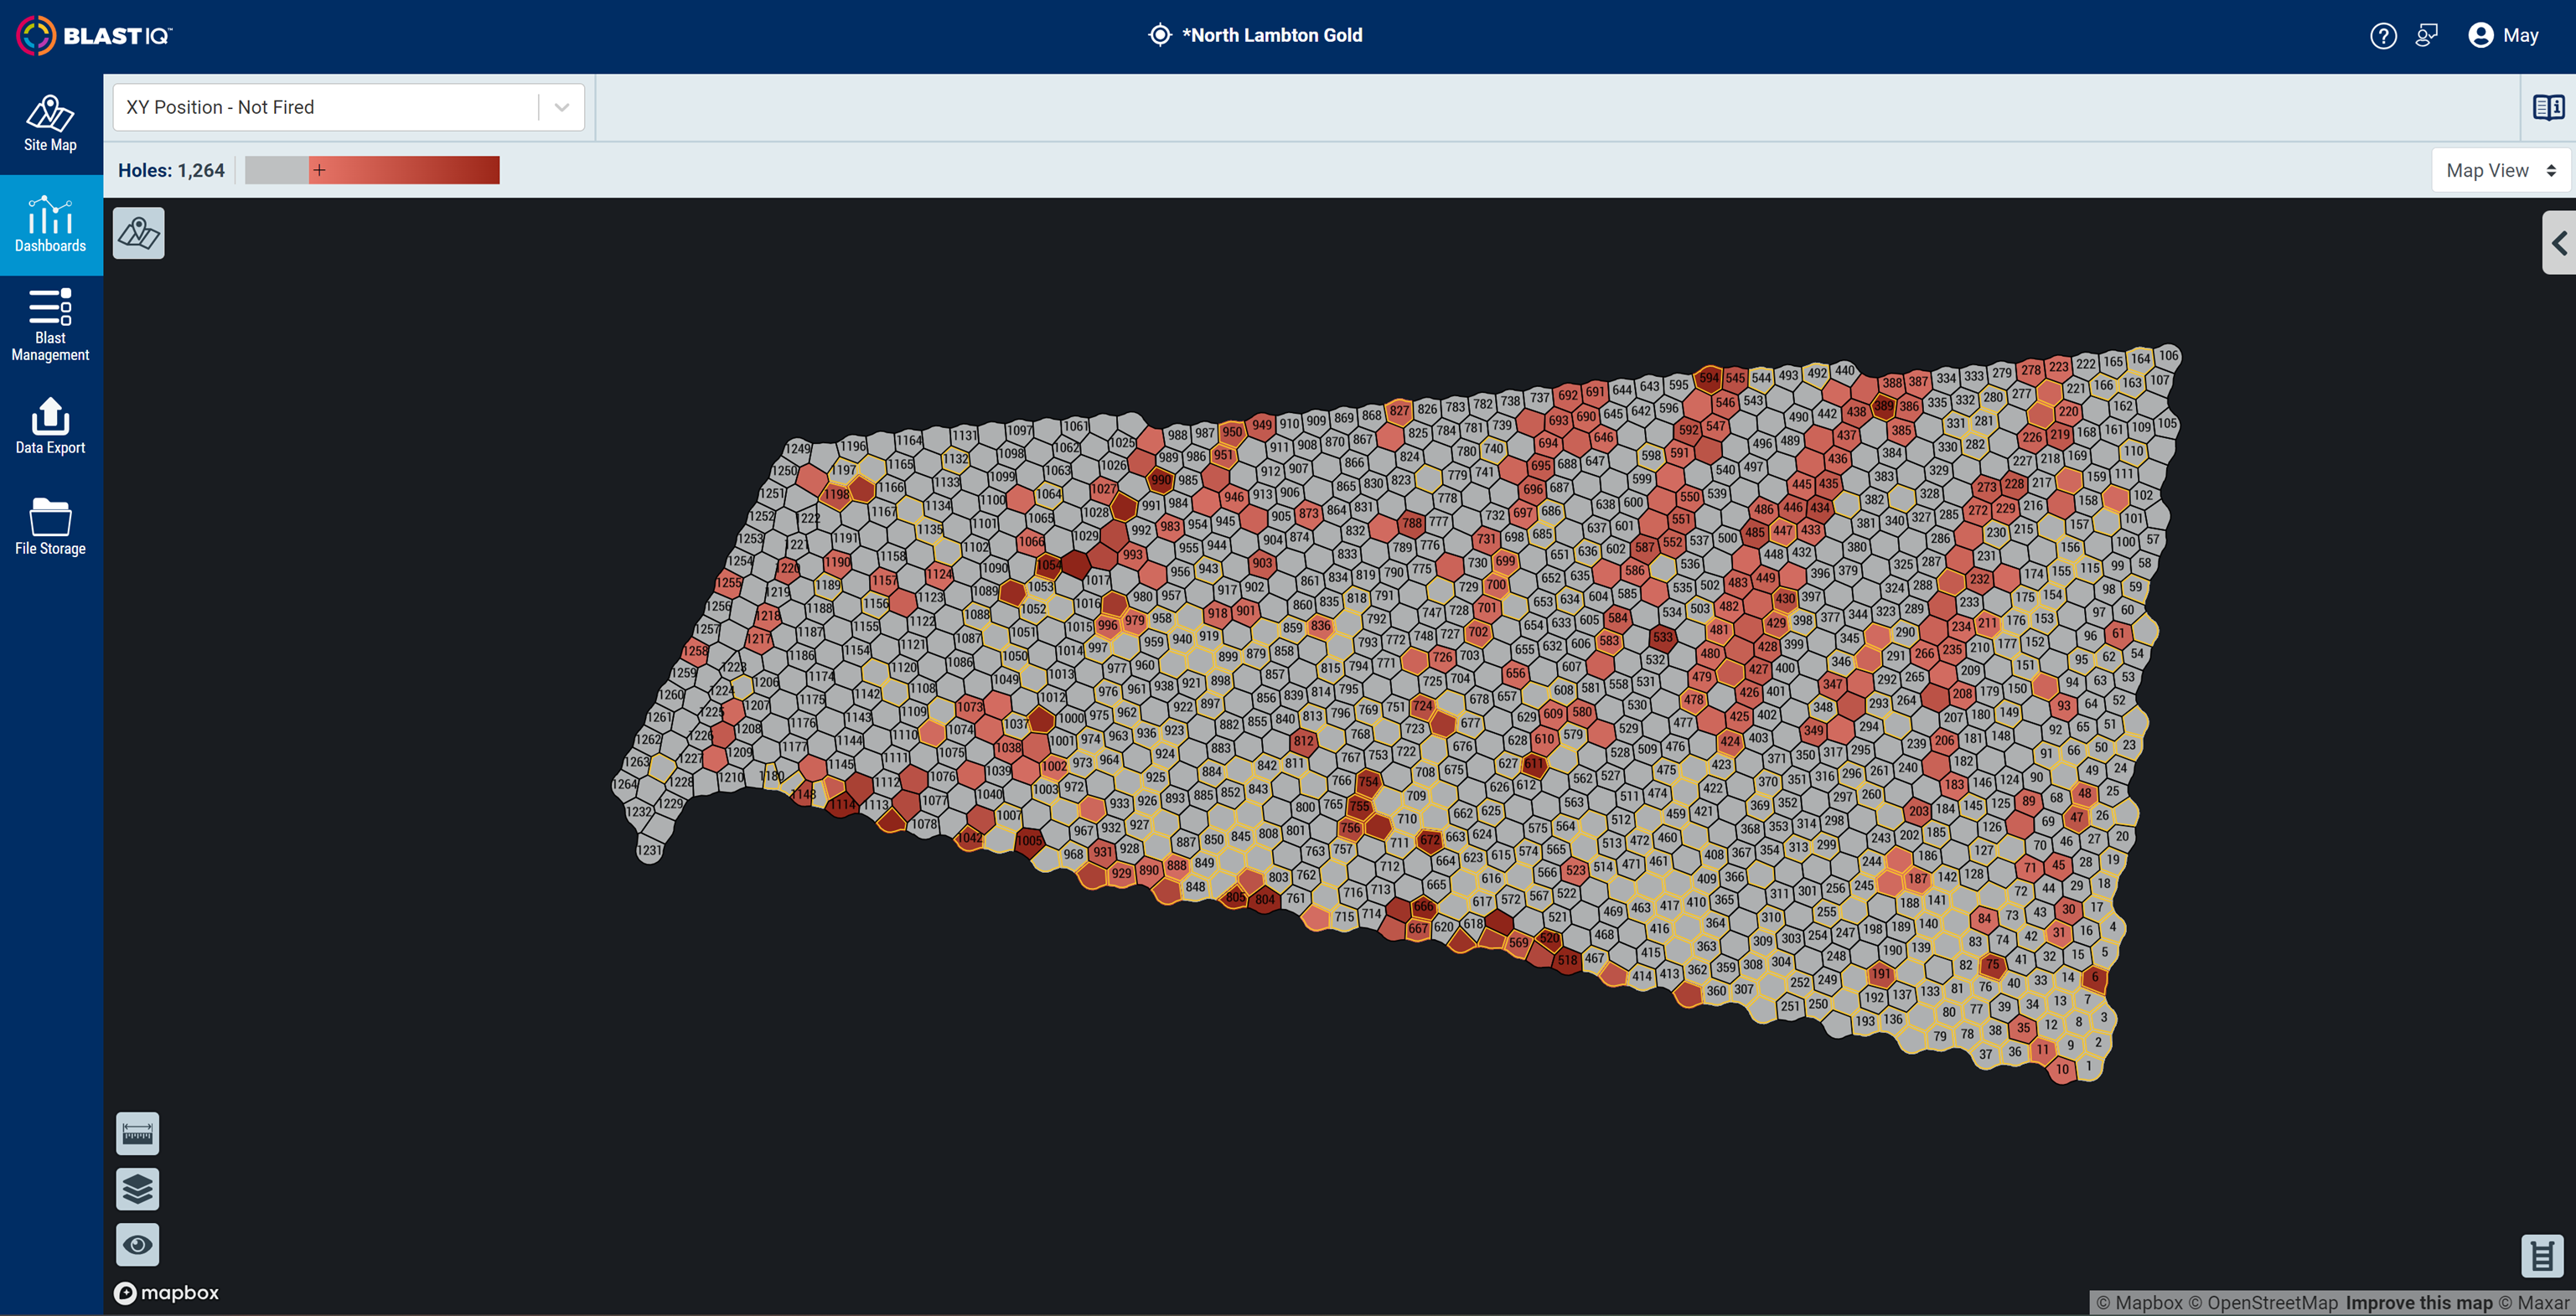The width and height of the screenshot is (2576, 1316).
Task: Click the Holes: 1,264 count label
Action: click(171, 171)
